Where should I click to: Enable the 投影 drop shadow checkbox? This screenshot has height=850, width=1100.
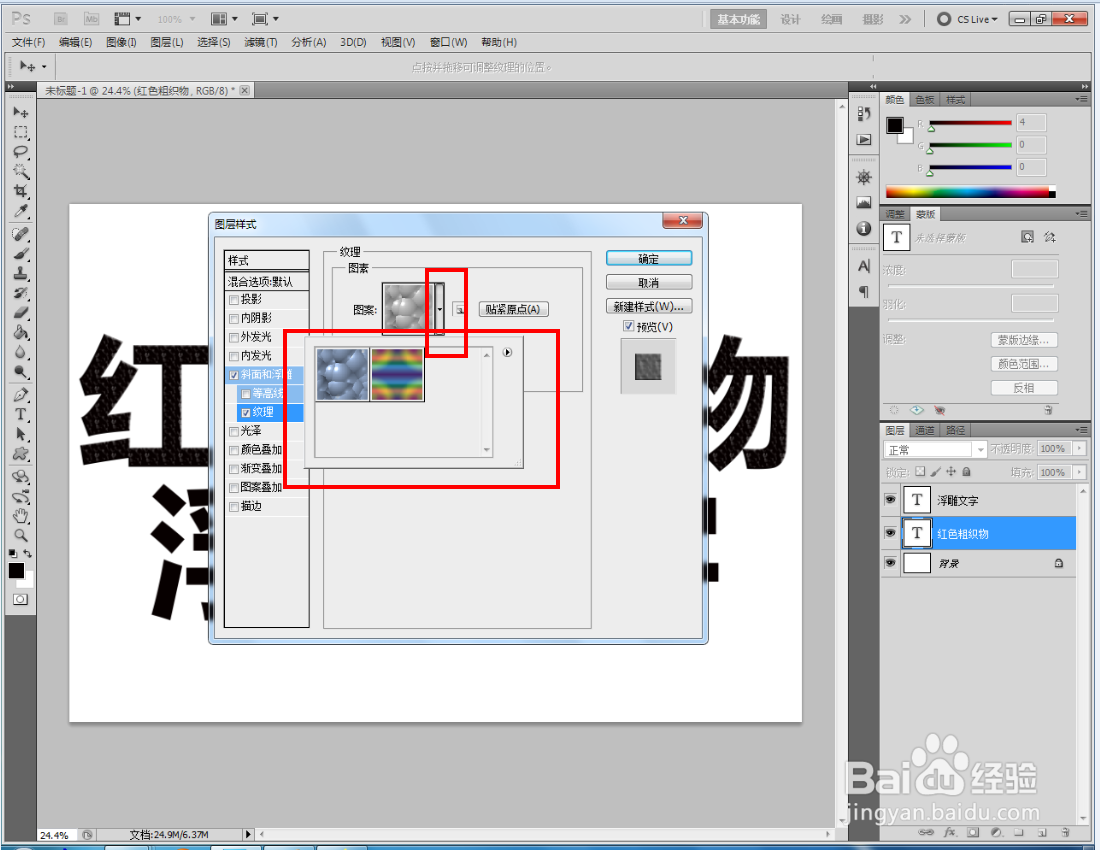tap(234, 299)
